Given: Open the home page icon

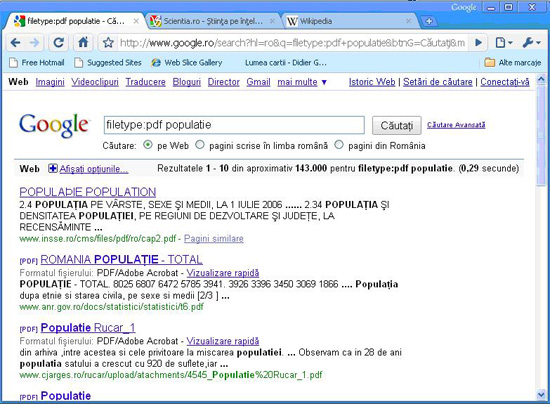Looking at the screenshot, I should coord(83,43).
